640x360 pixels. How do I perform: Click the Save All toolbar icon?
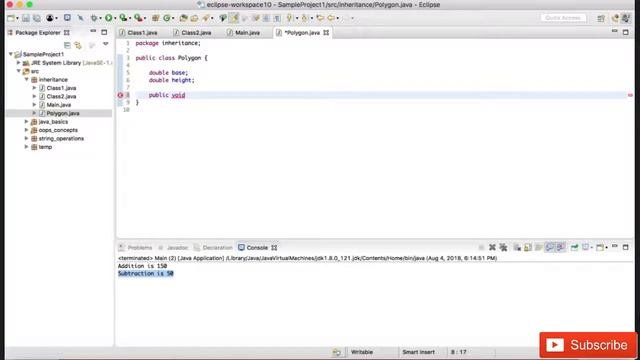37,18
